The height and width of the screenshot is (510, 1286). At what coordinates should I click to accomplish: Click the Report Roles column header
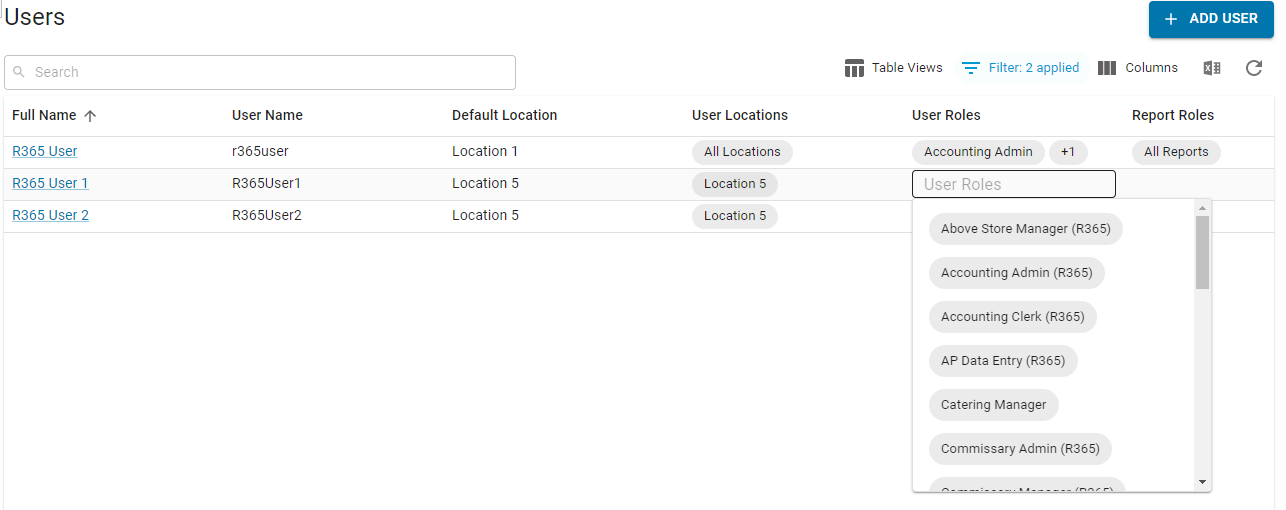click(1173, 115)
